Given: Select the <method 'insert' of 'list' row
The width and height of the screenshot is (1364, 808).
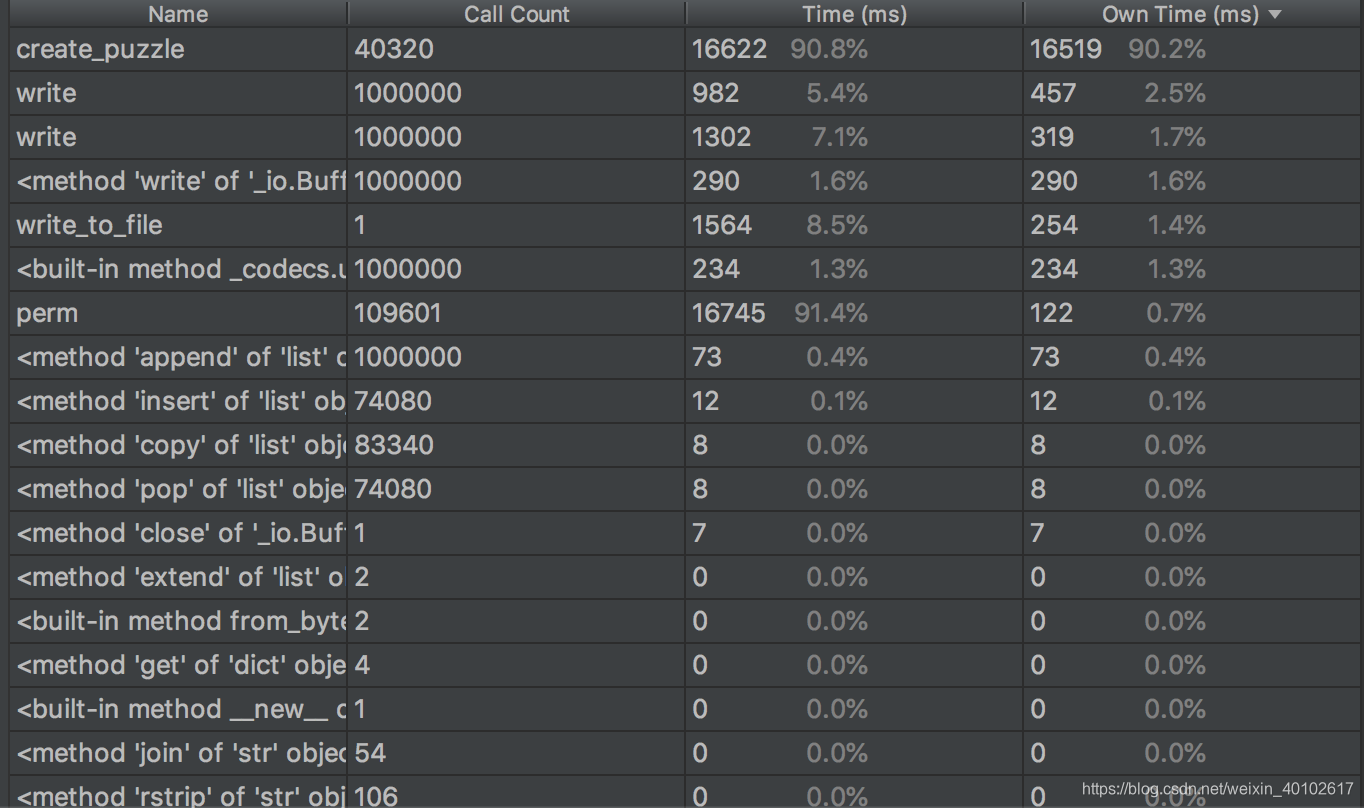Looking at the screenshot, I should [685, 401].
